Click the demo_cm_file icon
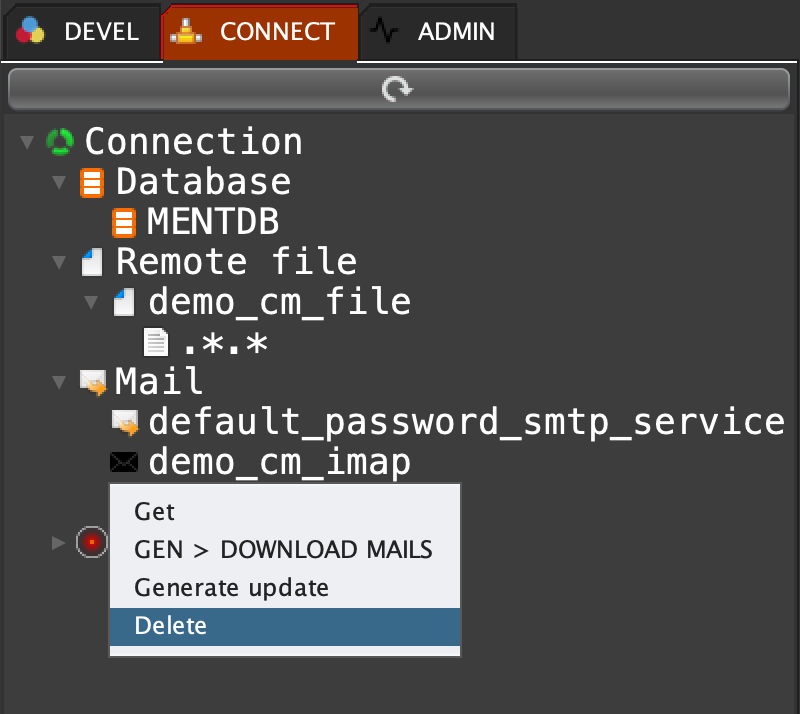Image resolution: width=800 pixels, height=714 pixels. pos(124,301)
